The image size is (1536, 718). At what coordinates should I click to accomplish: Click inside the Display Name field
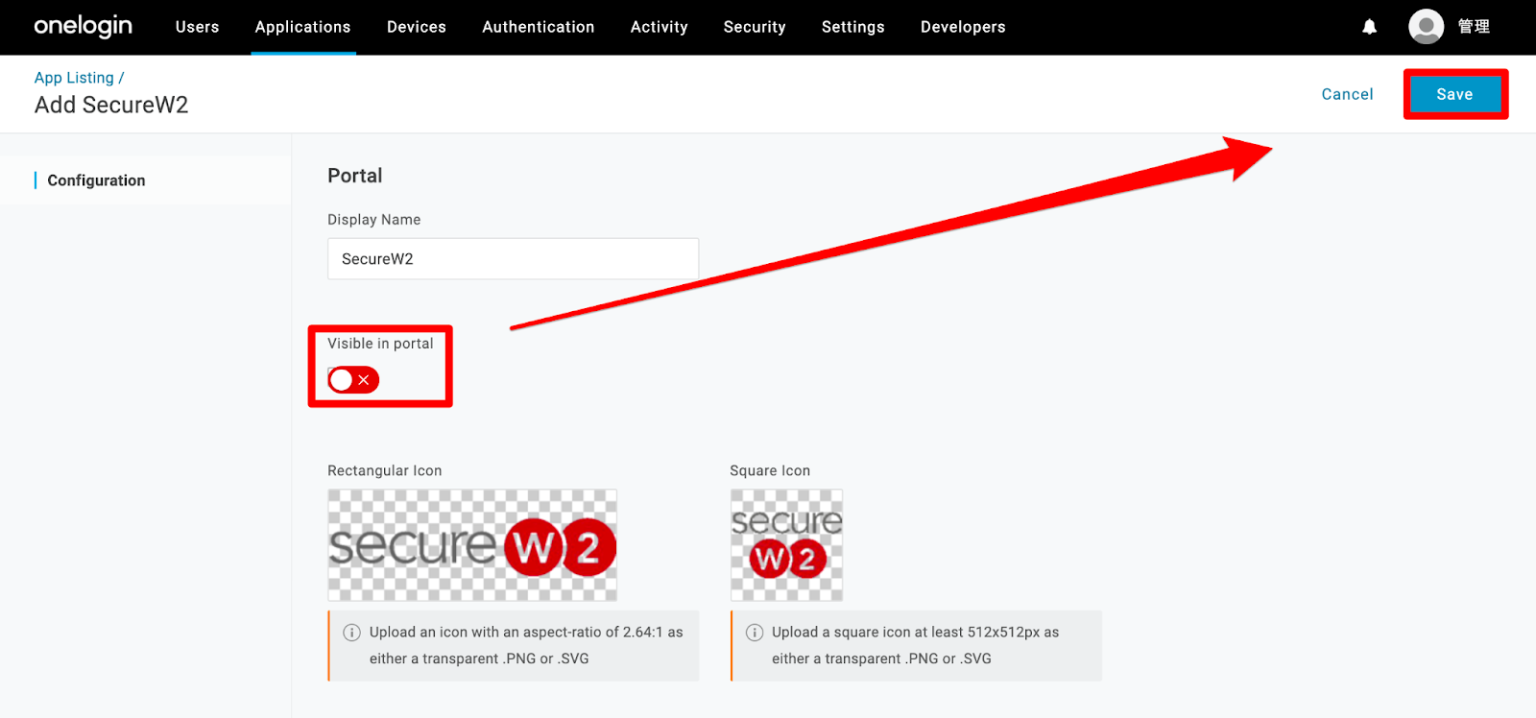tap(512, 258)
